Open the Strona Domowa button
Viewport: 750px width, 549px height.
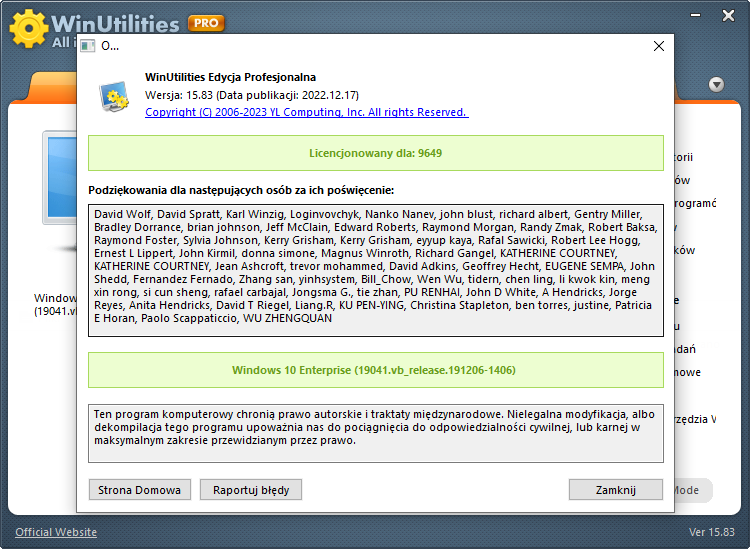click(x=140, y=490)
